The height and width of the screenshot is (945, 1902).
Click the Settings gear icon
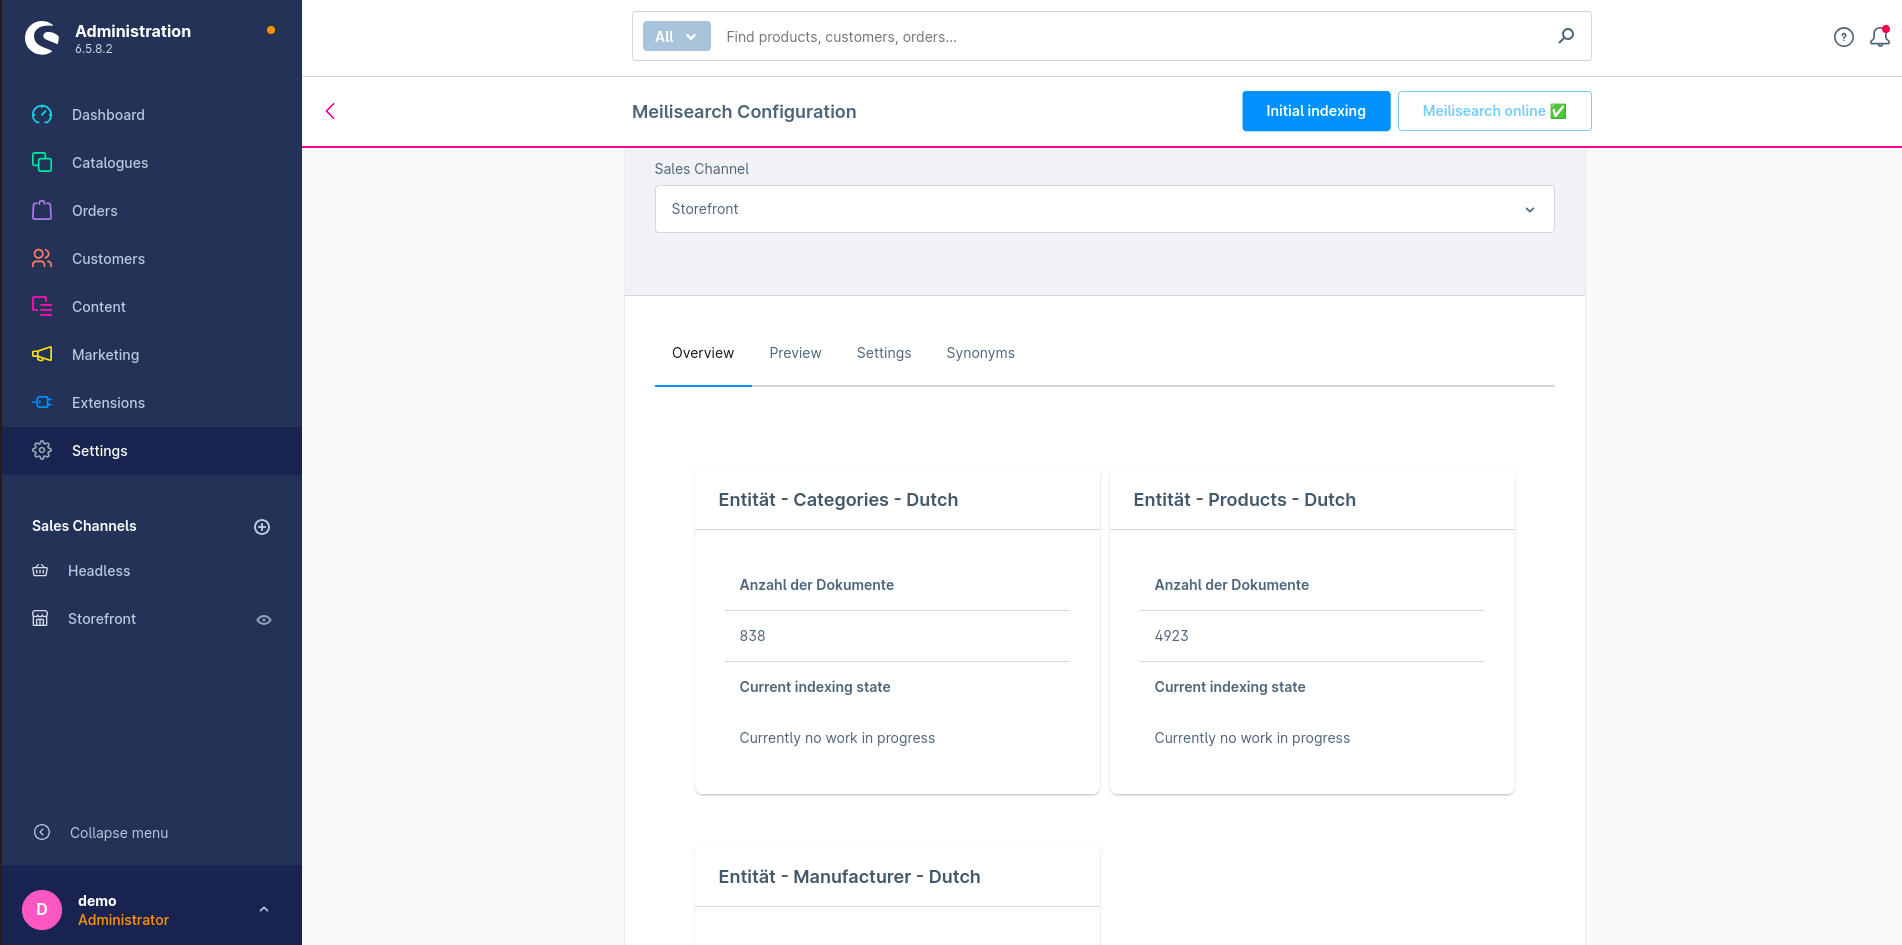[42, 450]
